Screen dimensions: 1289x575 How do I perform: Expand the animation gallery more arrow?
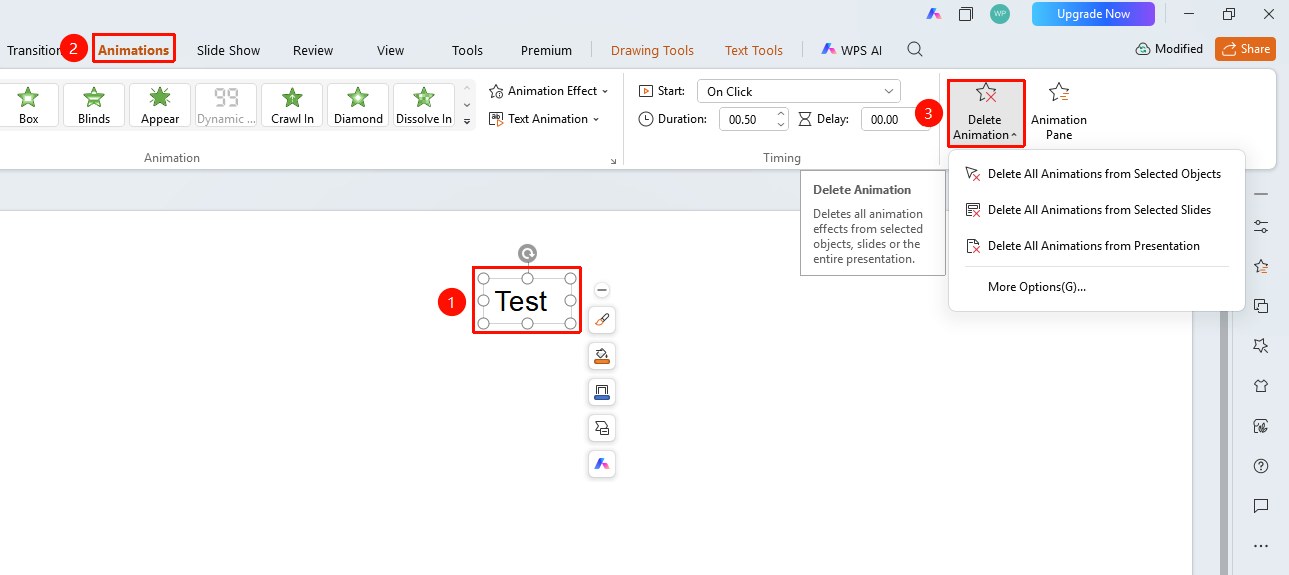point(466,121)
